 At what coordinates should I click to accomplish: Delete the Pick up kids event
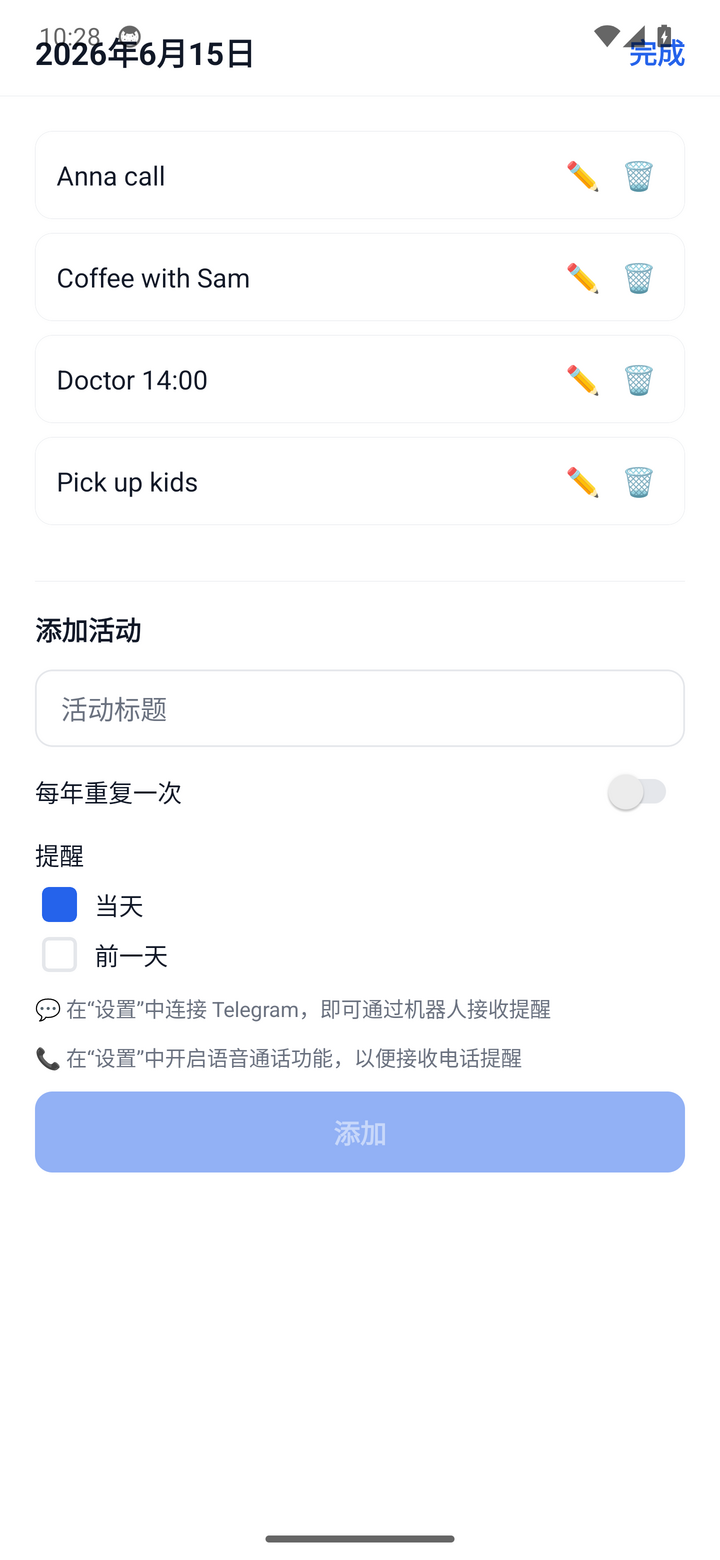click(x=639, y=482)
